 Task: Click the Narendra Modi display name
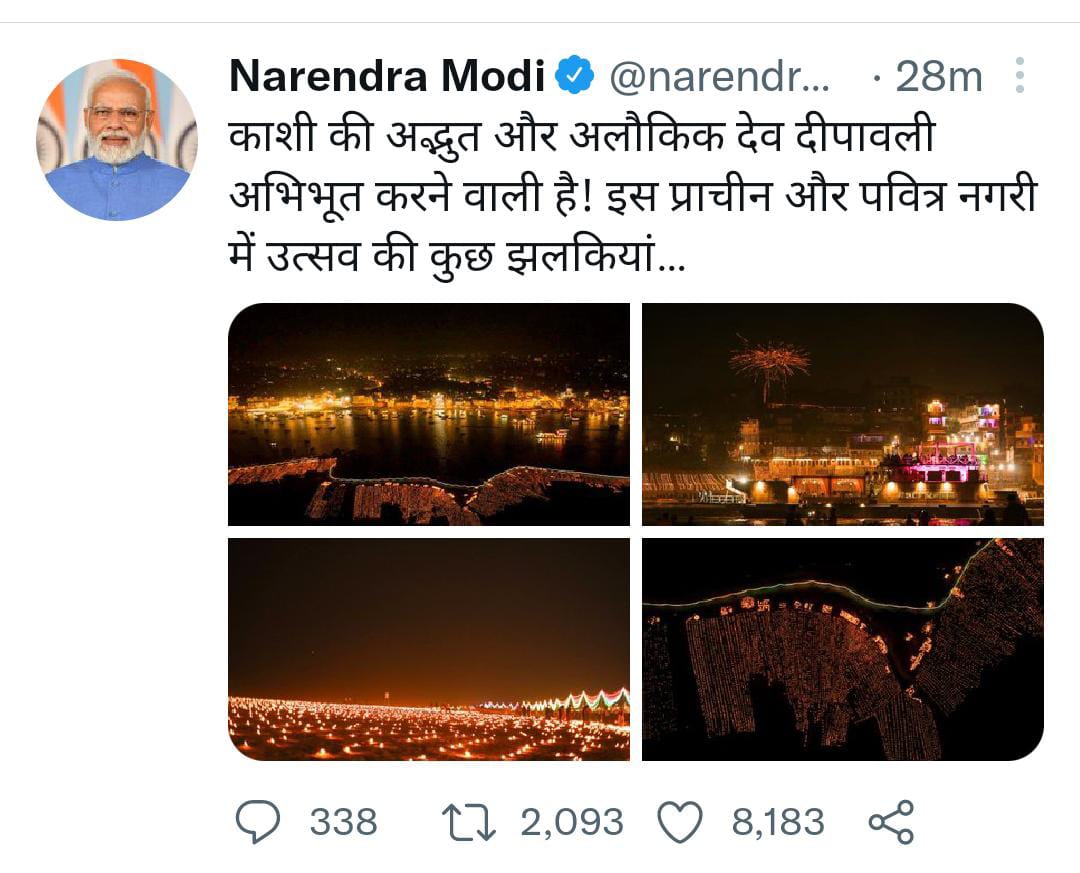[x=387, y=76]
